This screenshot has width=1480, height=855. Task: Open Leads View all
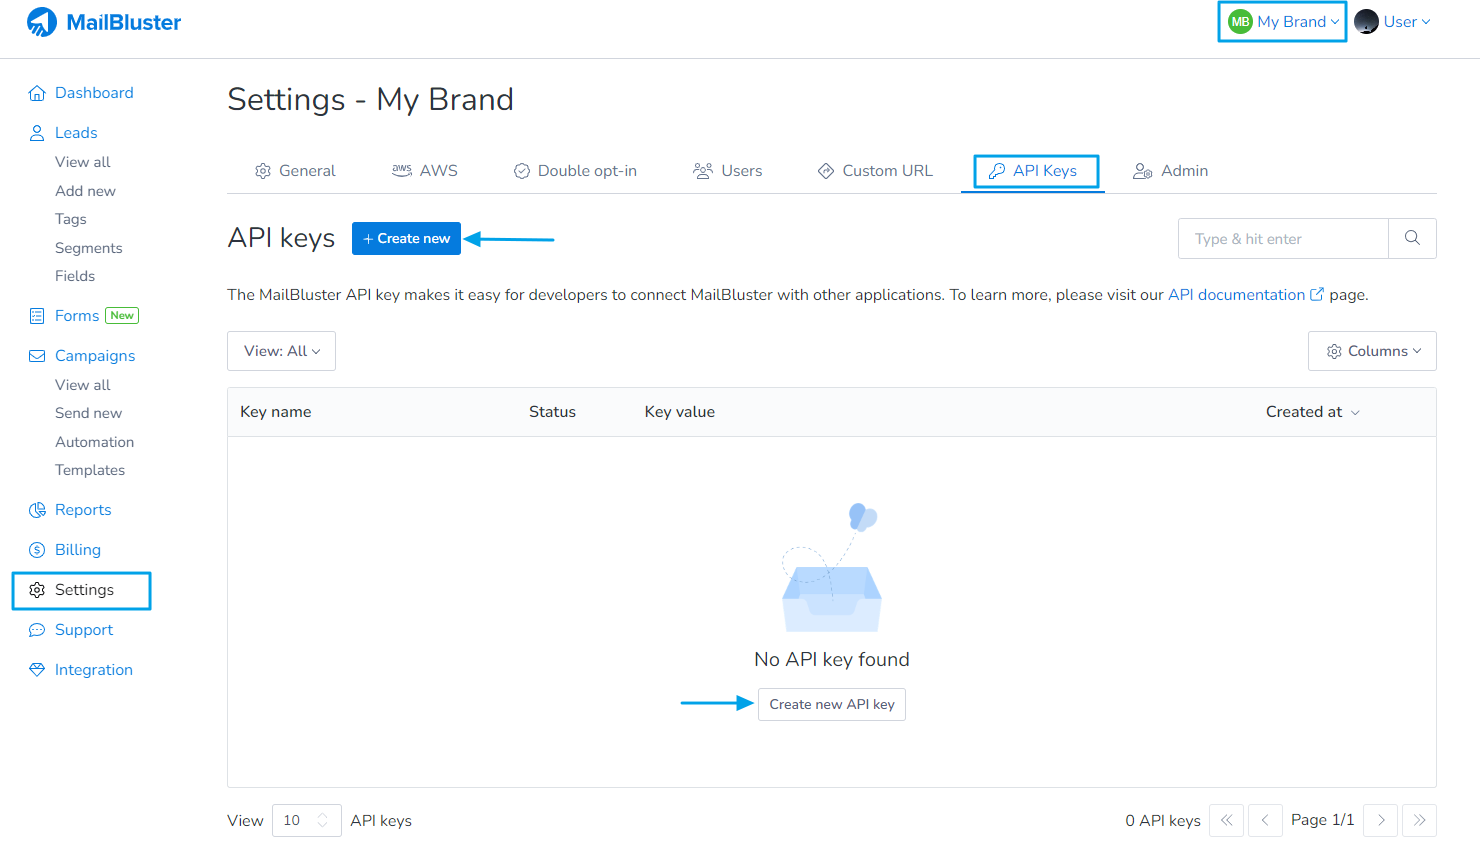click(x=83, y=162)
